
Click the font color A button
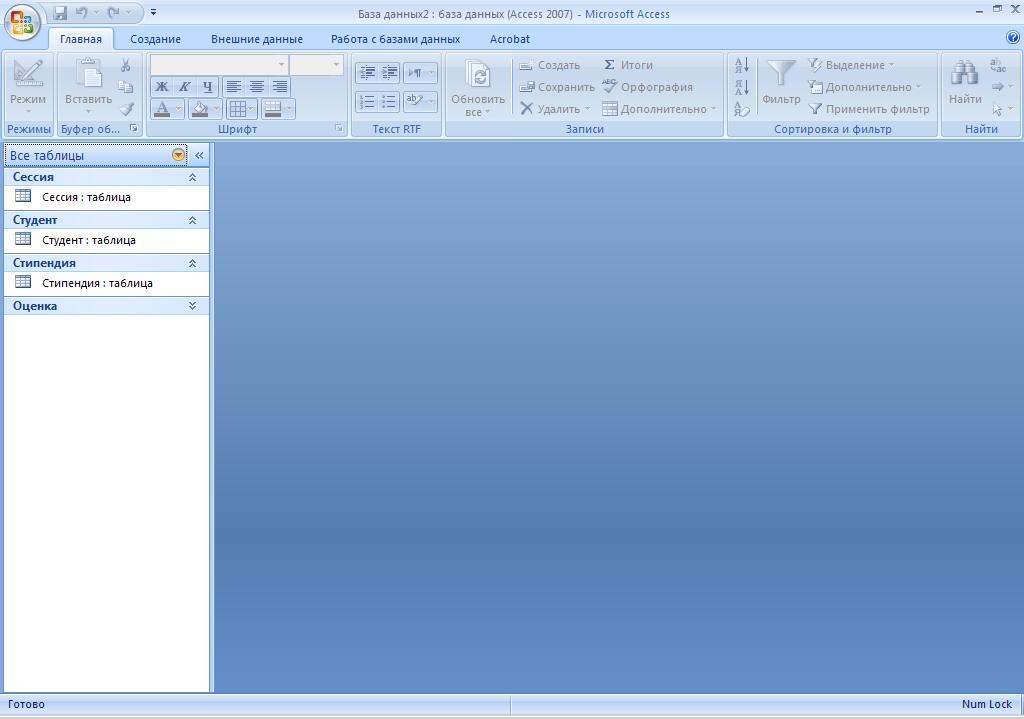point(162,109)
